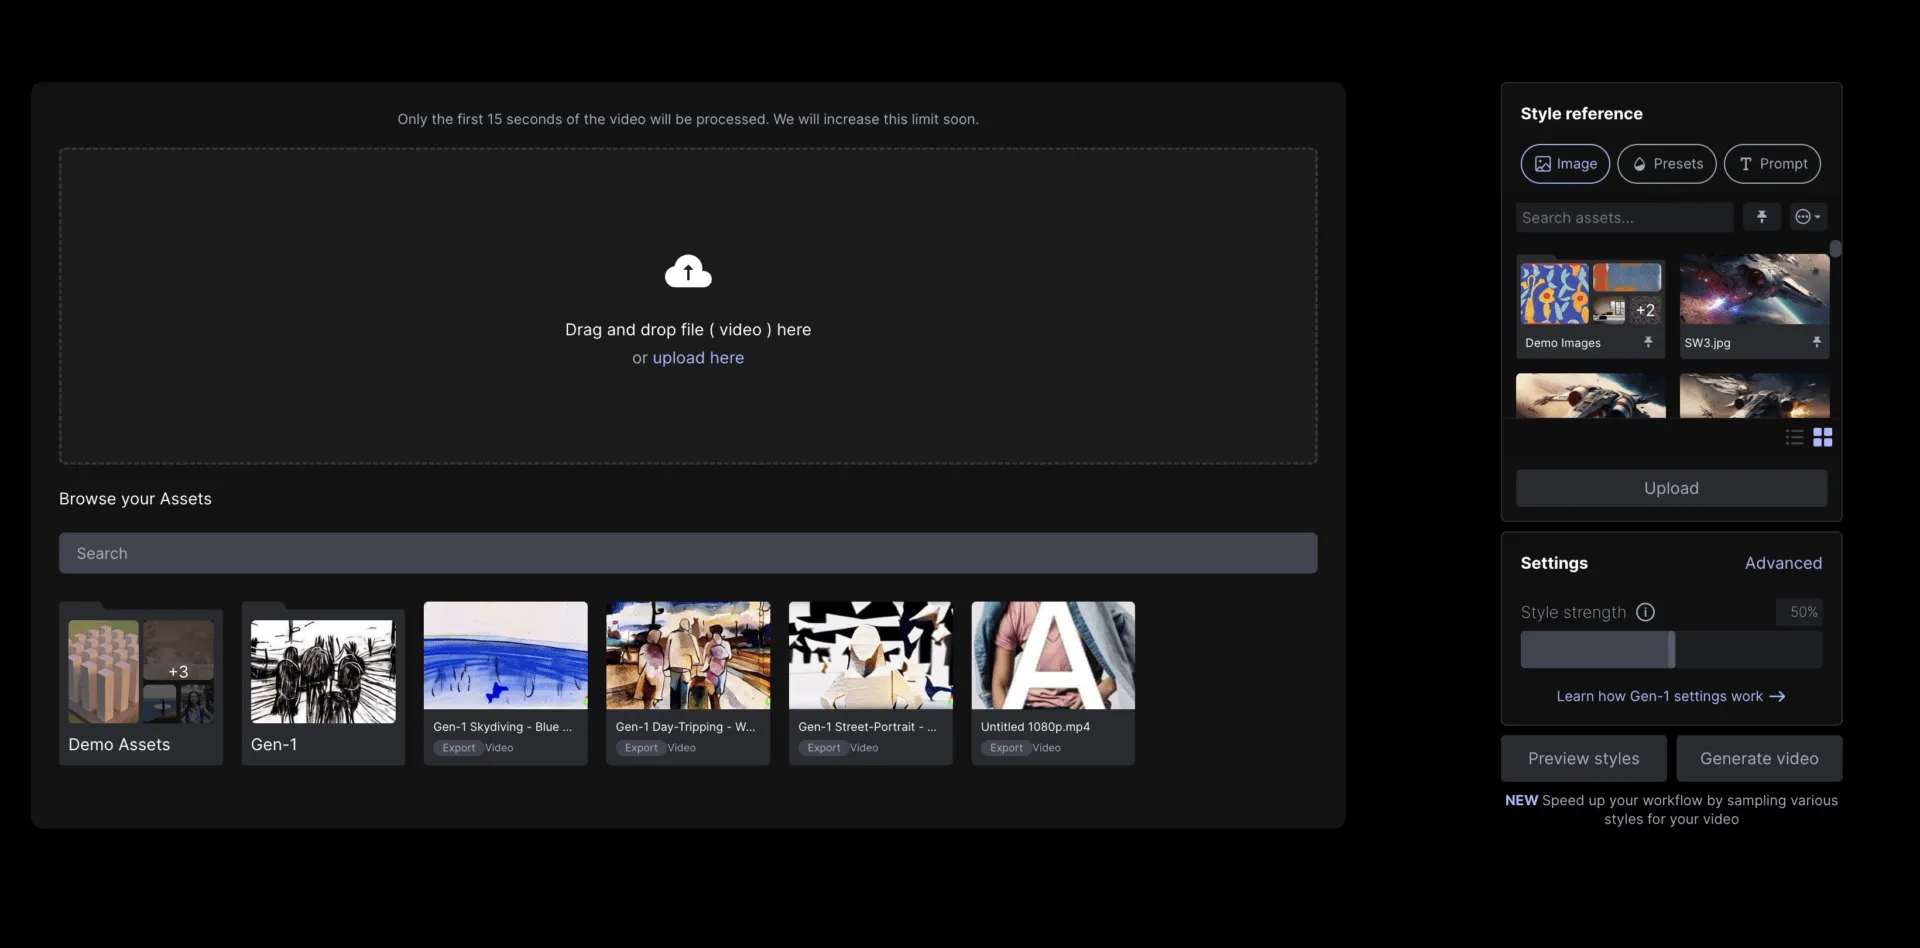Select the Image style reference tab
Screen dimensions: 1920x948
pos(1565,164)
